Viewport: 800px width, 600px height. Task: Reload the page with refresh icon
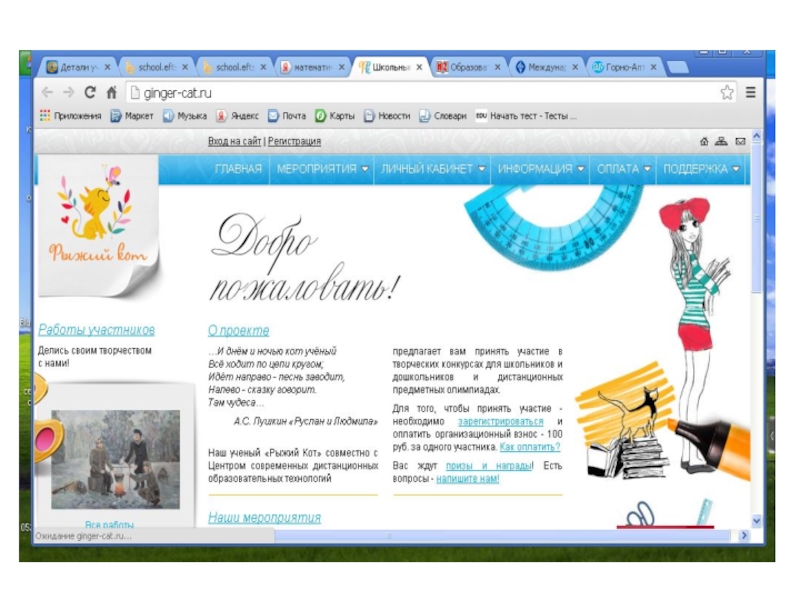(90, 92)
